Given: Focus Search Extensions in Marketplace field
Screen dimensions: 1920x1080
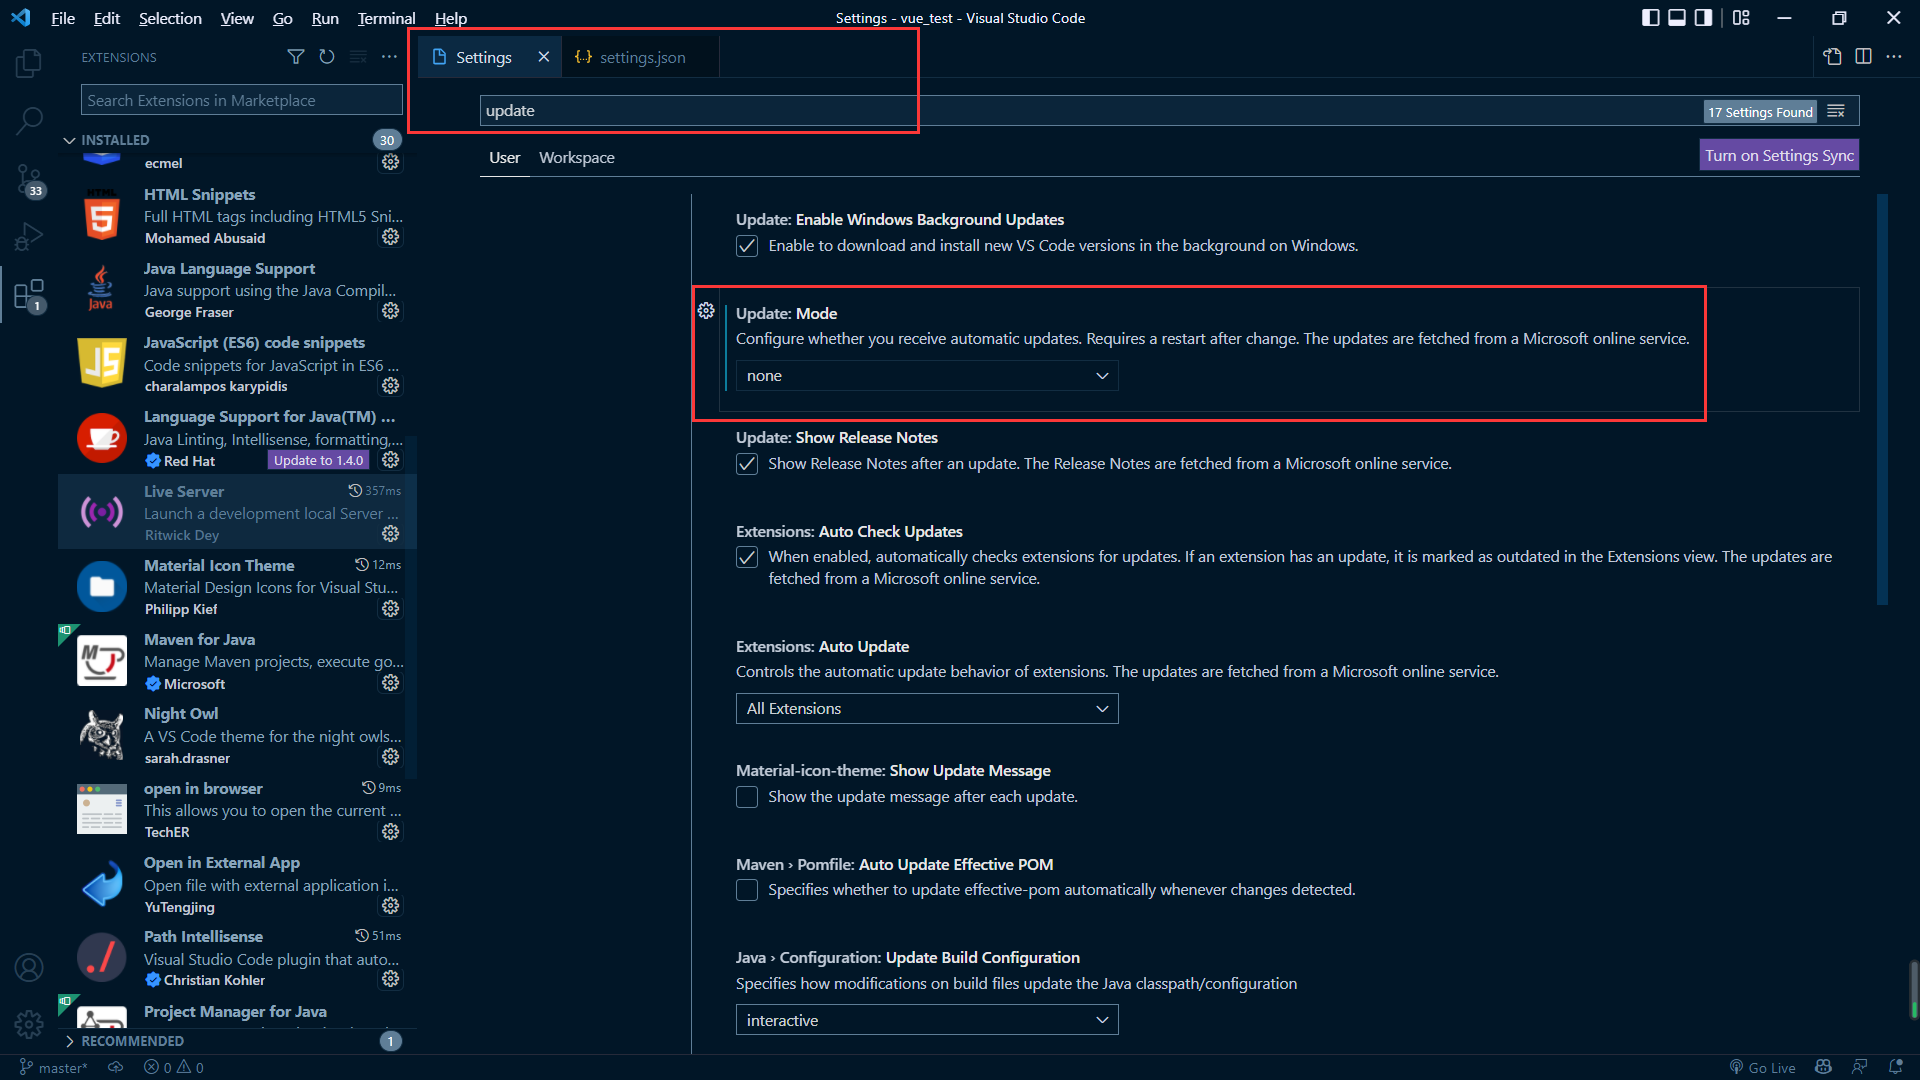Looking at the screenshot, I should pos(242,100).
